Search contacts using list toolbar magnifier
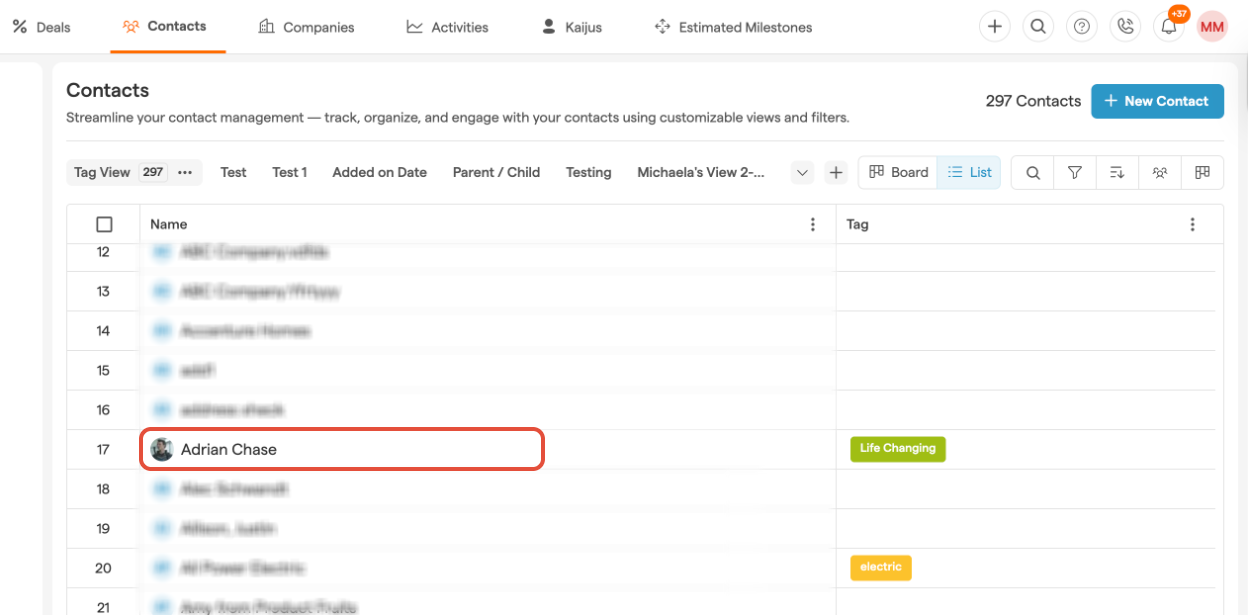 pyautogui.click(x=1032, y=172)
